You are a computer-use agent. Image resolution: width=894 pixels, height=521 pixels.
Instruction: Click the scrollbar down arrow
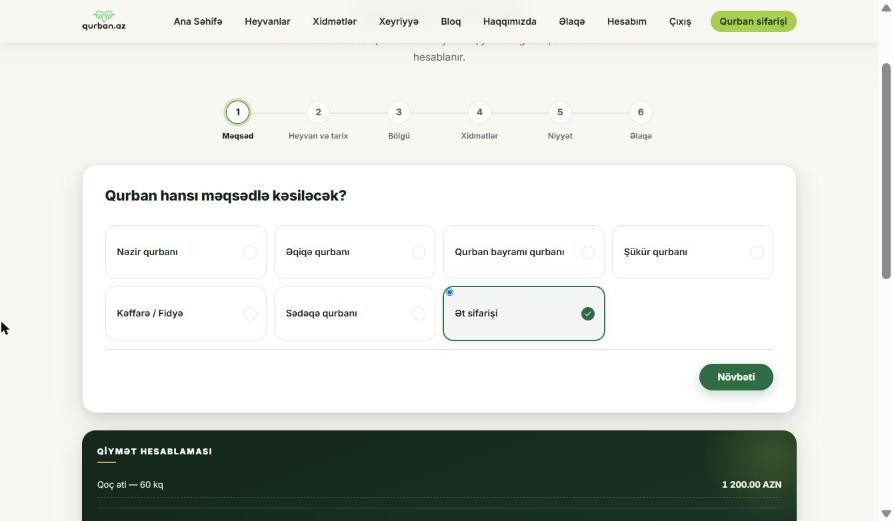(x=886, y=513)
